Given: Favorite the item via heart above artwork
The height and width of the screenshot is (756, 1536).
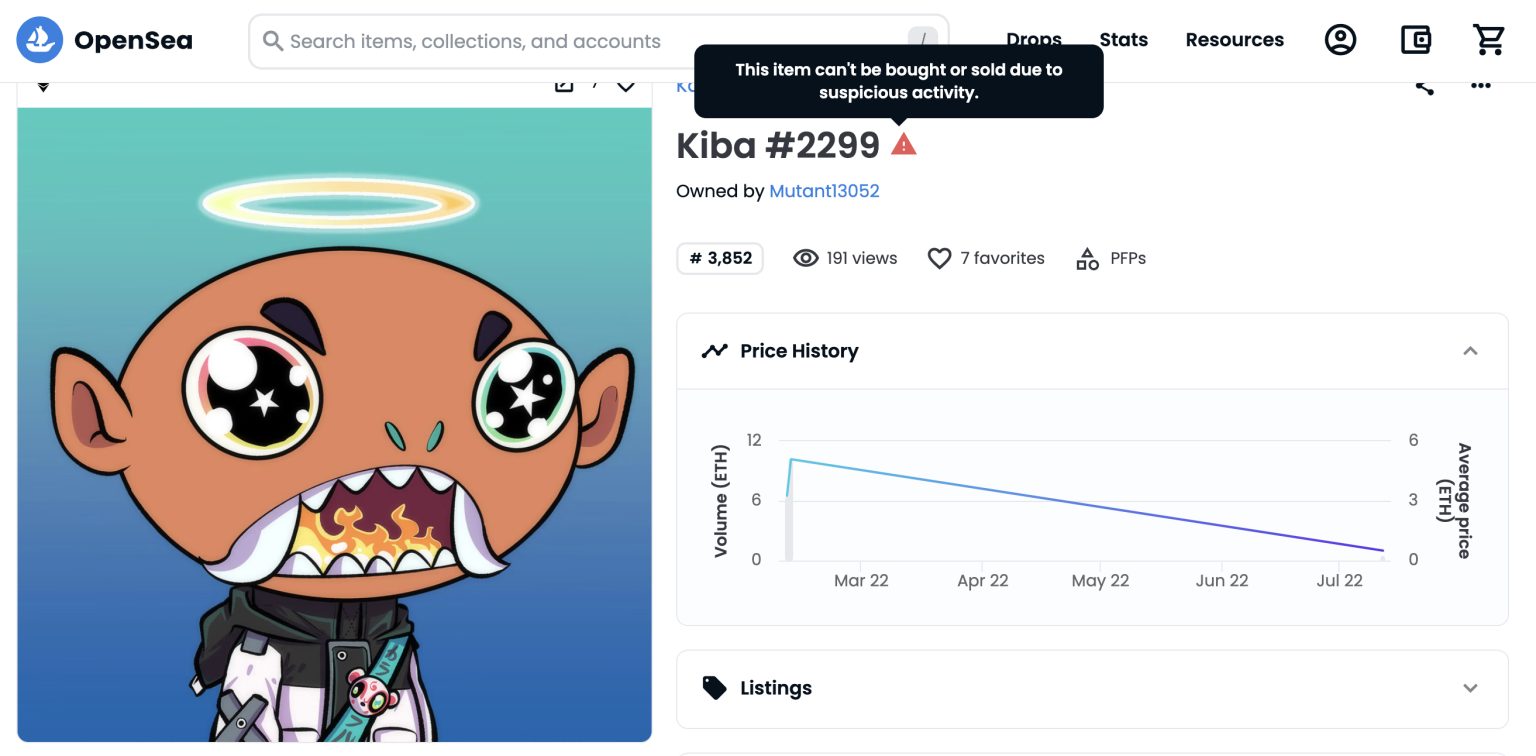Looking at the screenshot, I should pos(626,87).
